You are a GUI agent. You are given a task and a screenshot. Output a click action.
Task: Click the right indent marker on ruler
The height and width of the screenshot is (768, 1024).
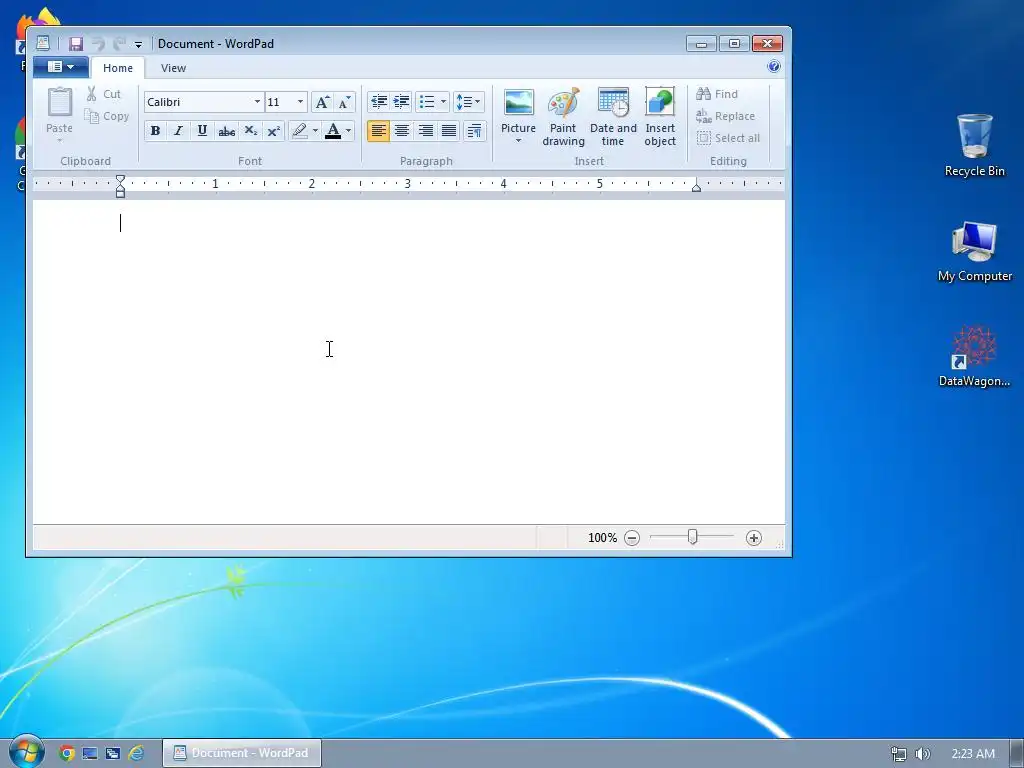click(696, 188)
